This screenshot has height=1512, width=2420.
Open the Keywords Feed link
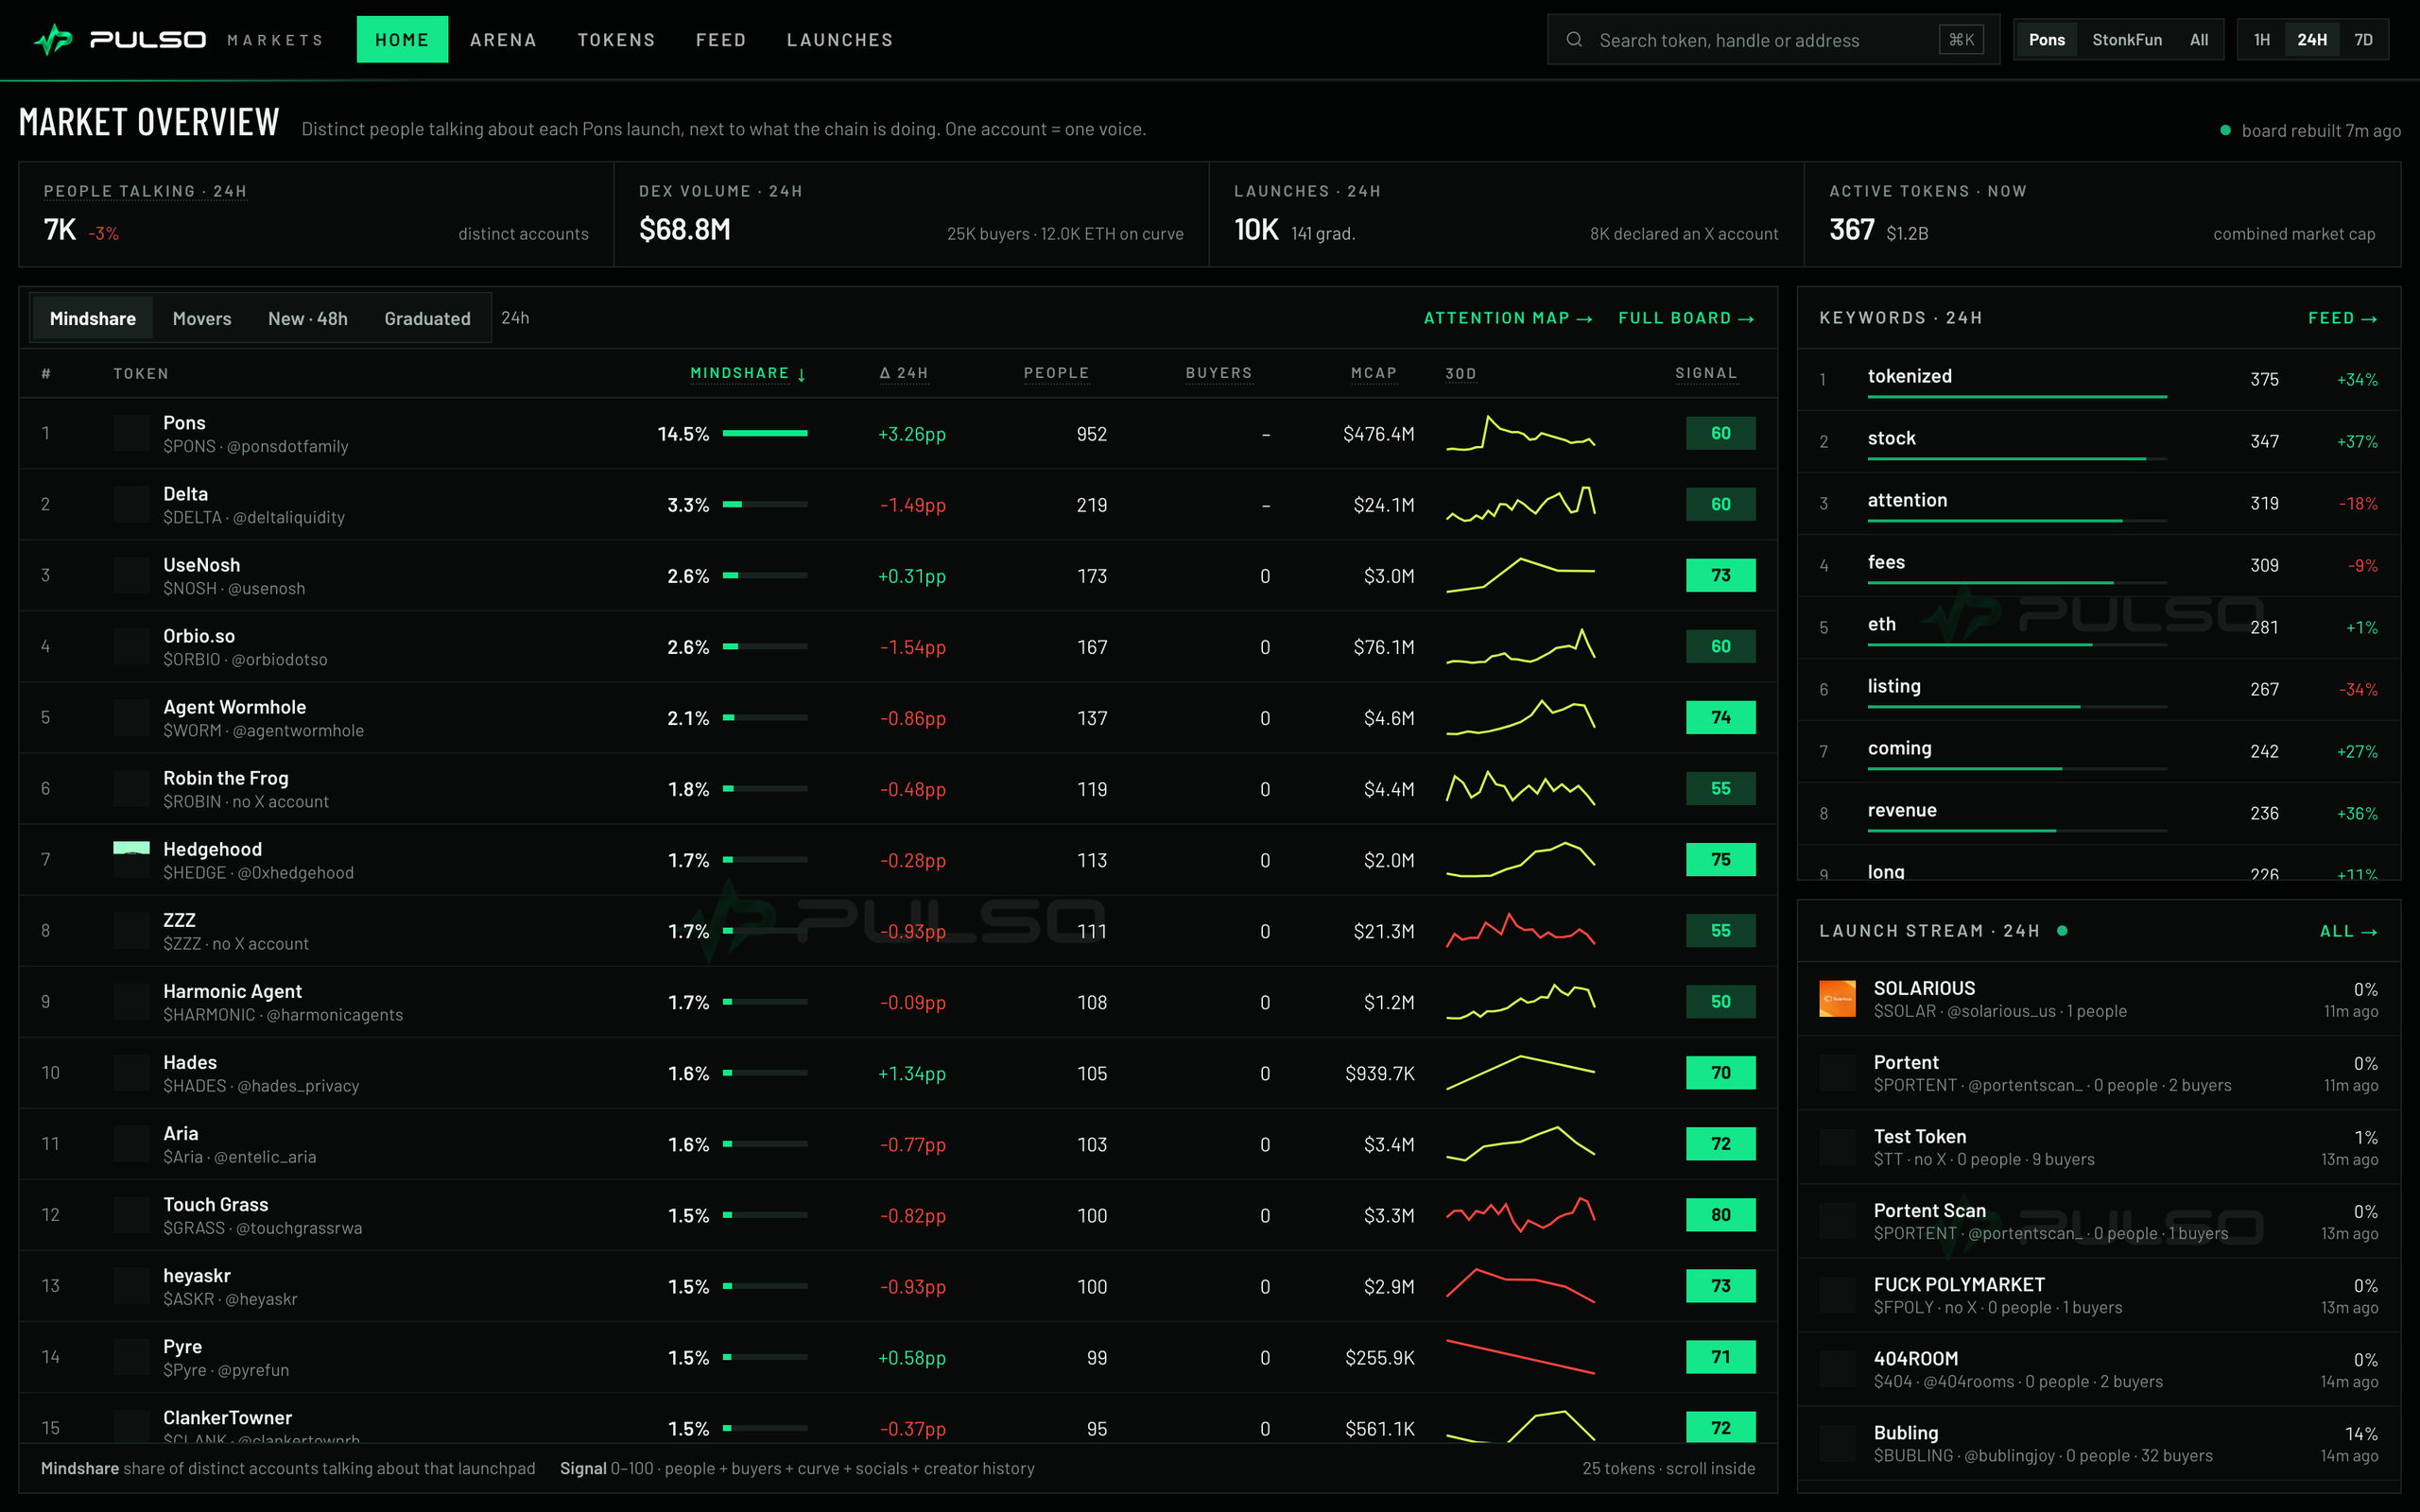(2342, 319)
